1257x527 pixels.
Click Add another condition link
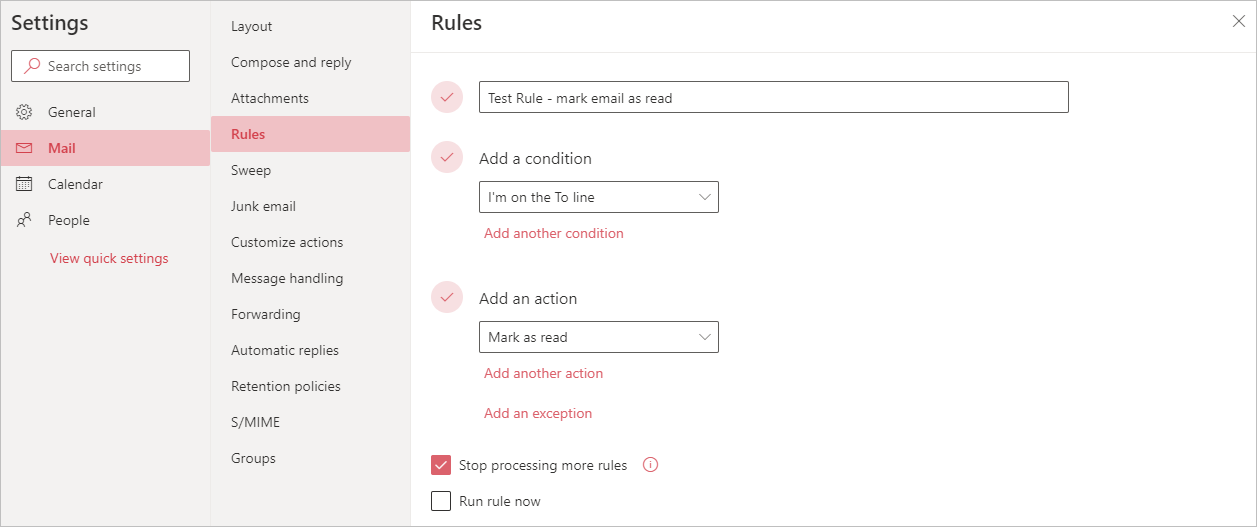553,233
